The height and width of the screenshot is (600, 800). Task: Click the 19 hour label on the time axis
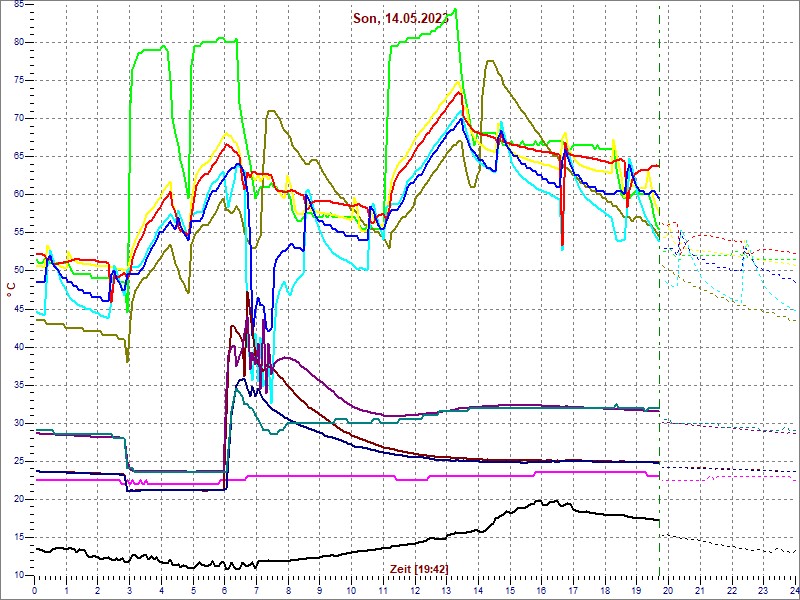tap(637, 590)
